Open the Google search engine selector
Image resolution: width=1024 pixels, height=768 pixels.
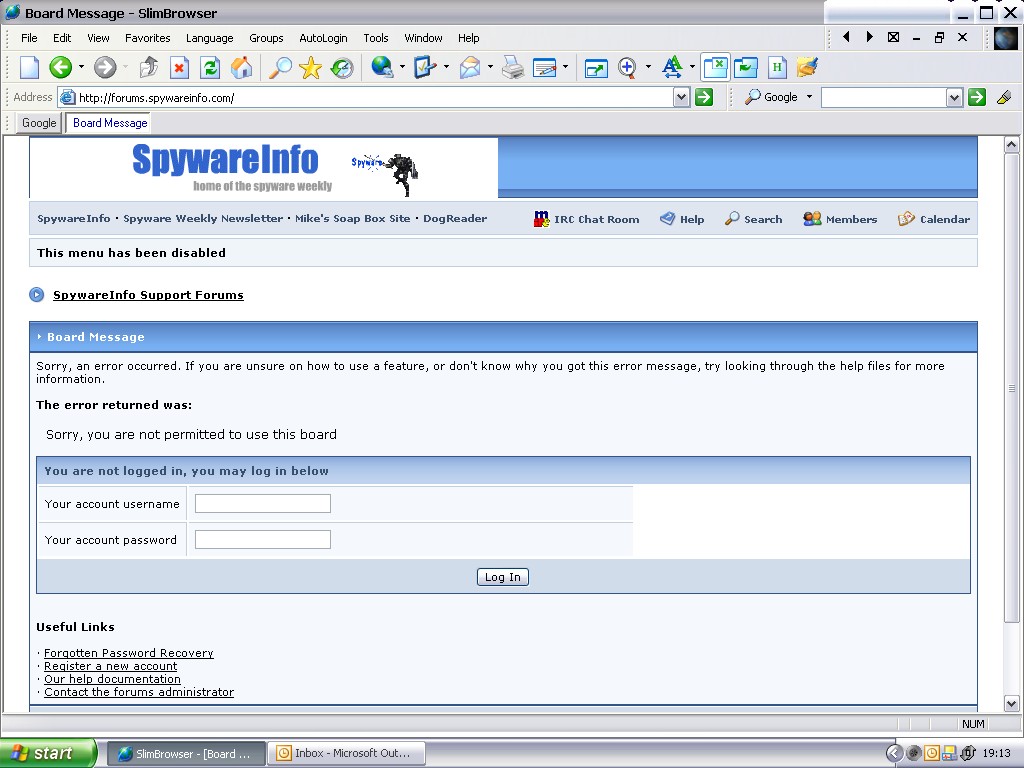(779, 97)
